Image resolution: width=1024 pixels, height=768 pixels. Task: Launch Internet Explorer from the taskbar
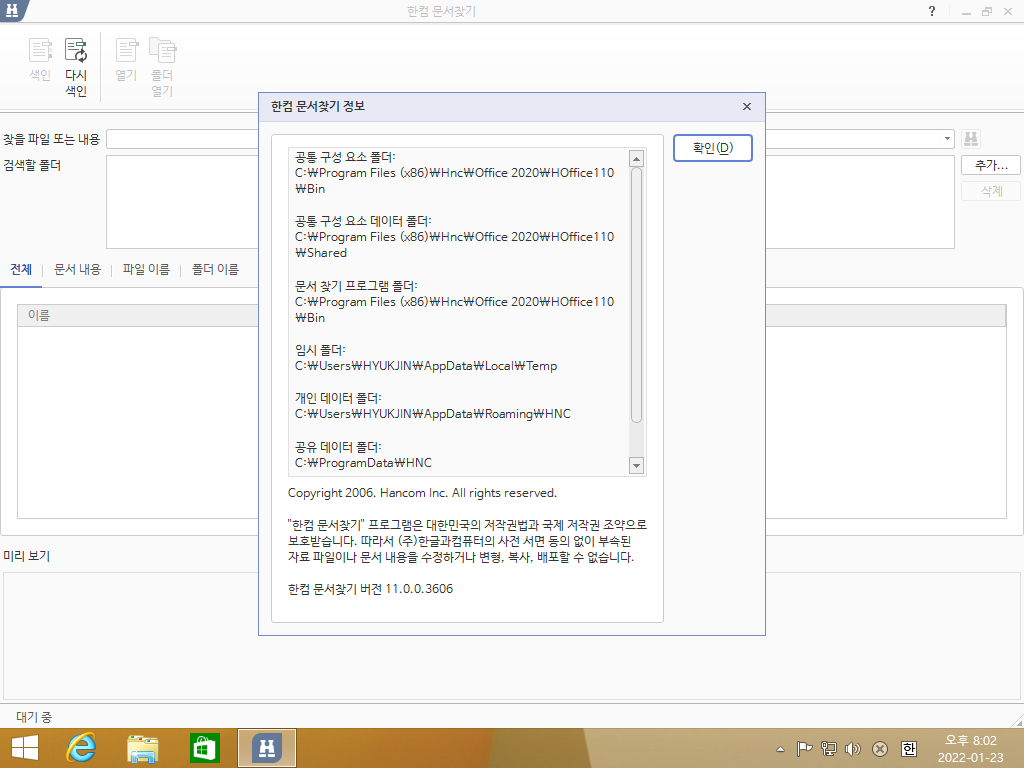[x=81, y=748]
